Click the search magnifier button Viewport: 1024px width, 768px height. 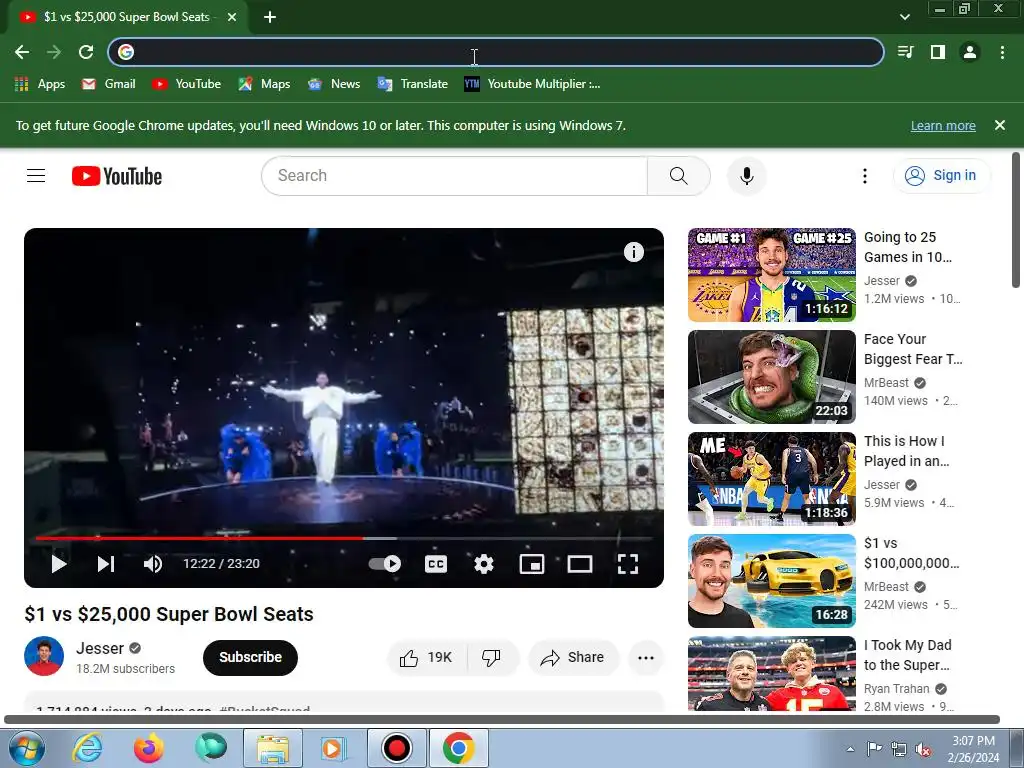coord(679,176)
